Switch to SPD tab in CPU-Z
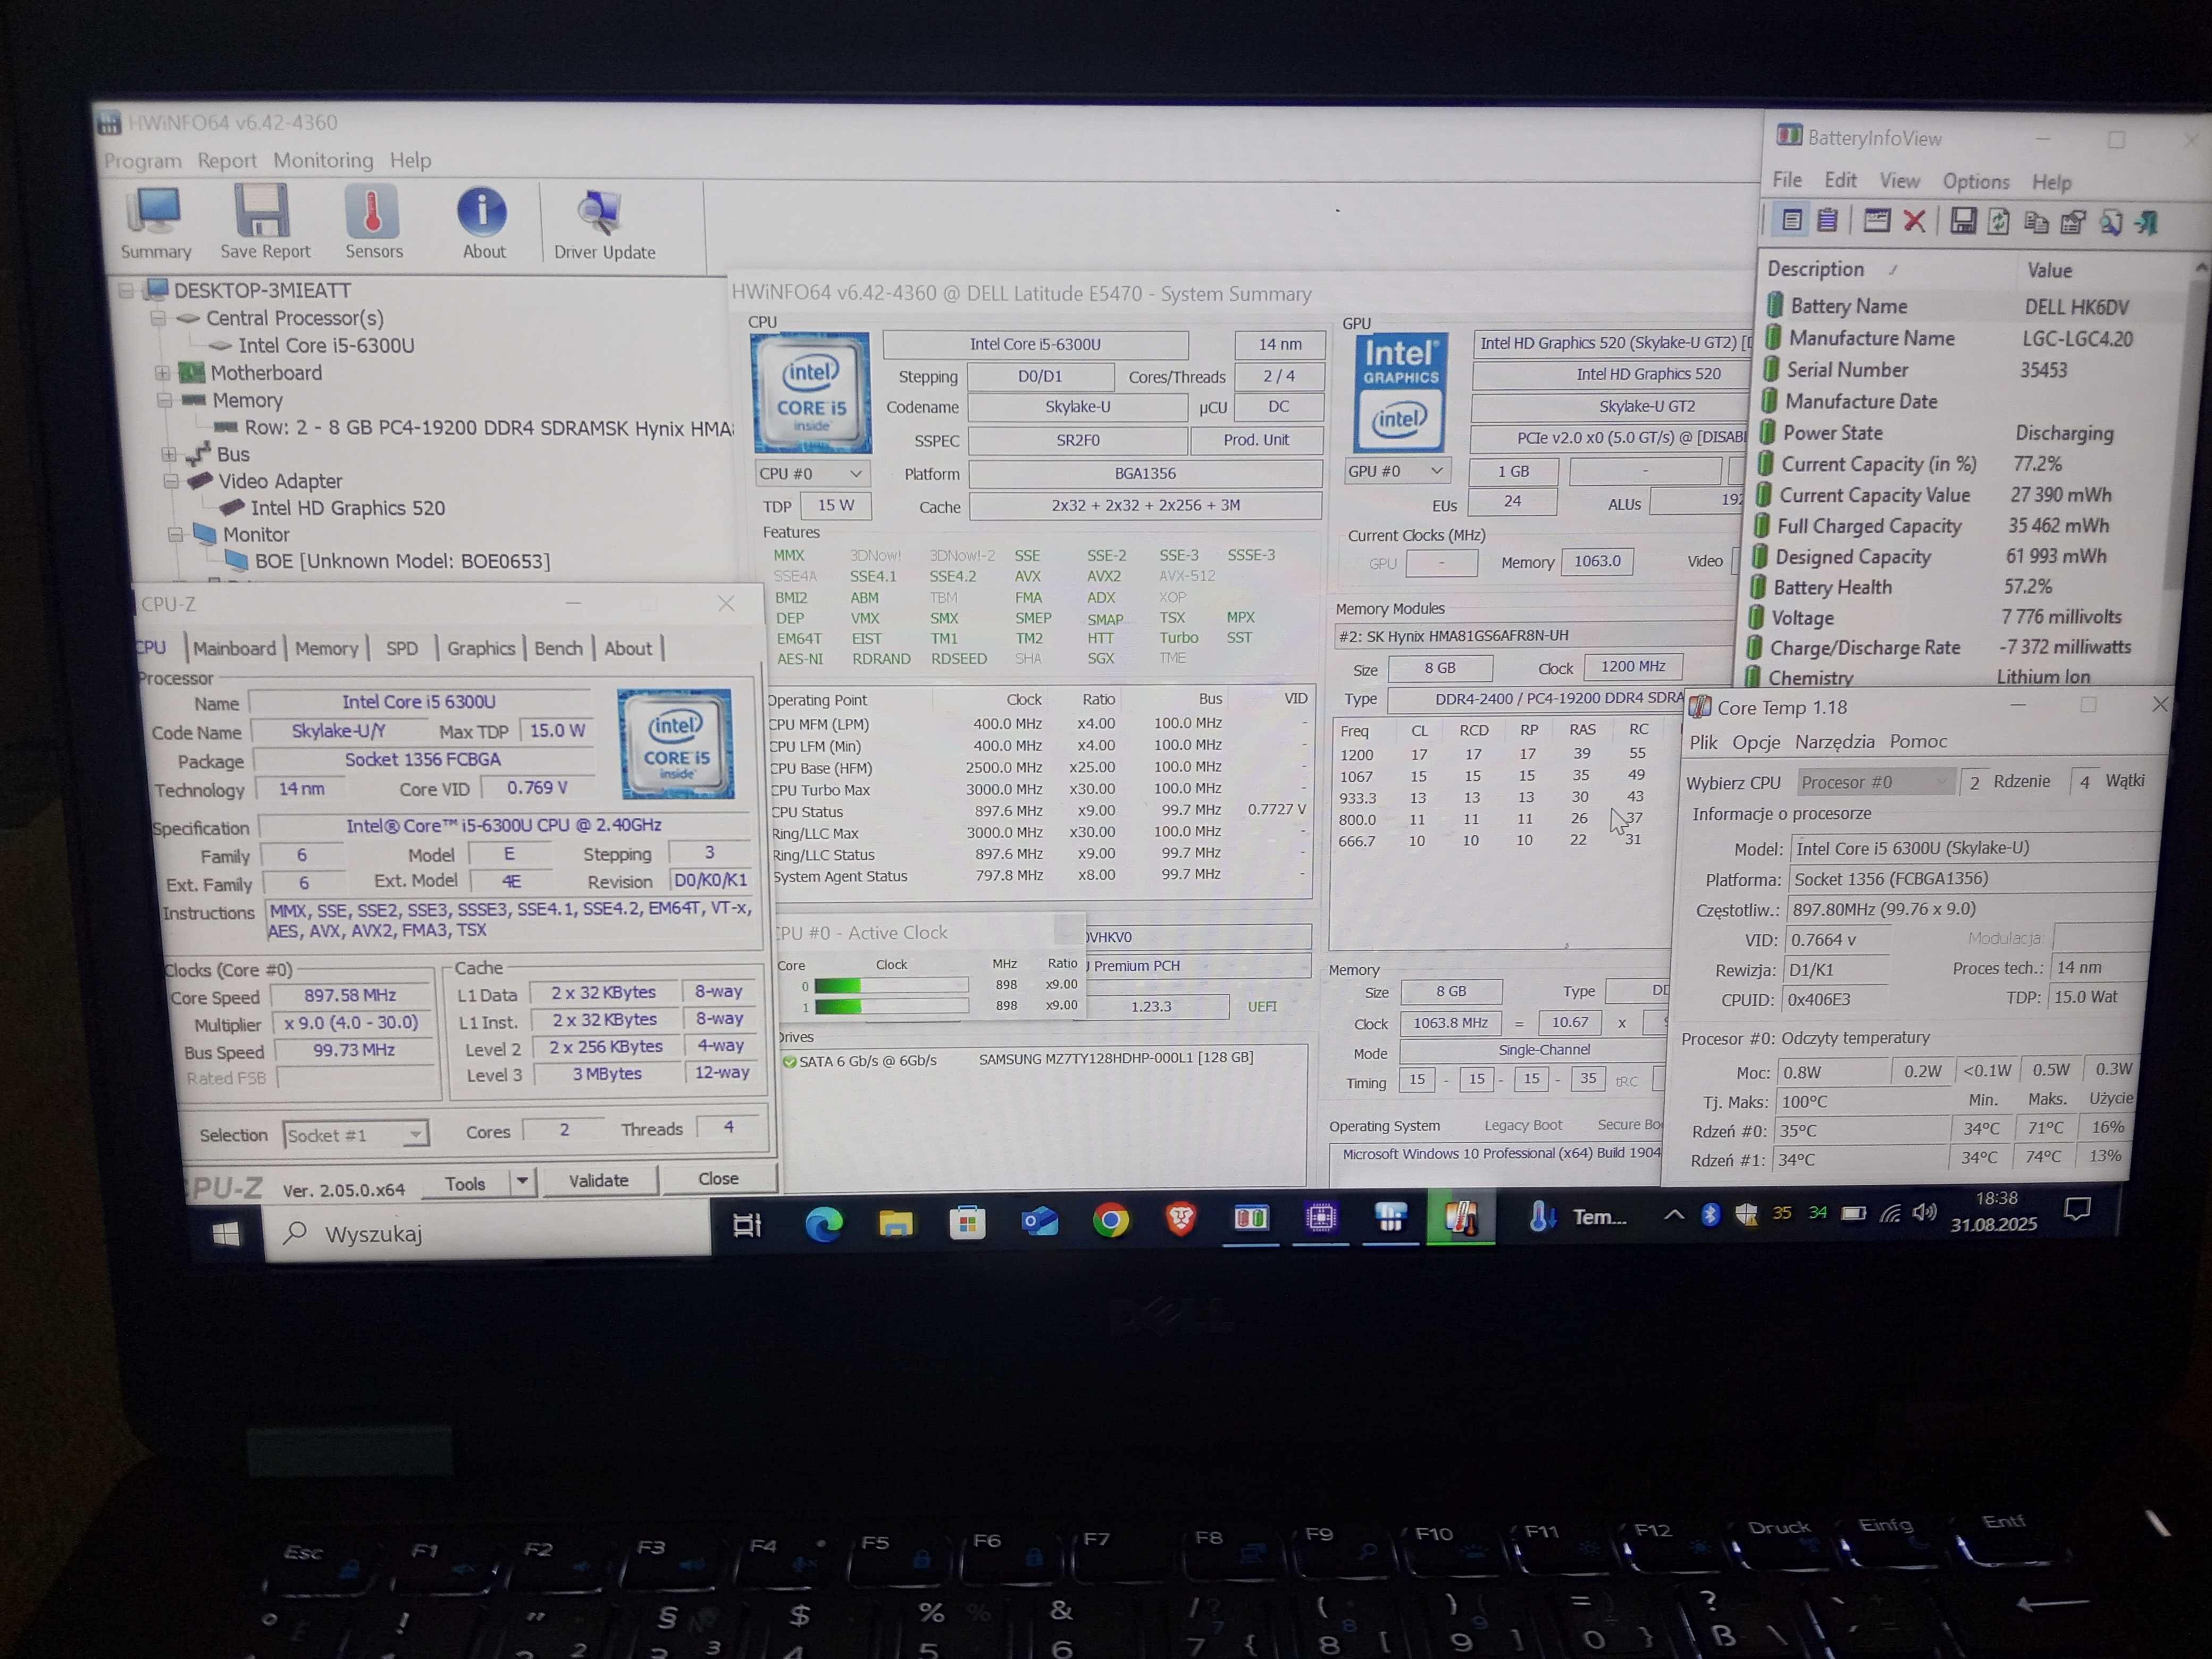This screenshot has height=1659, width=2212. pyautogui.click(x=402, y=648)
